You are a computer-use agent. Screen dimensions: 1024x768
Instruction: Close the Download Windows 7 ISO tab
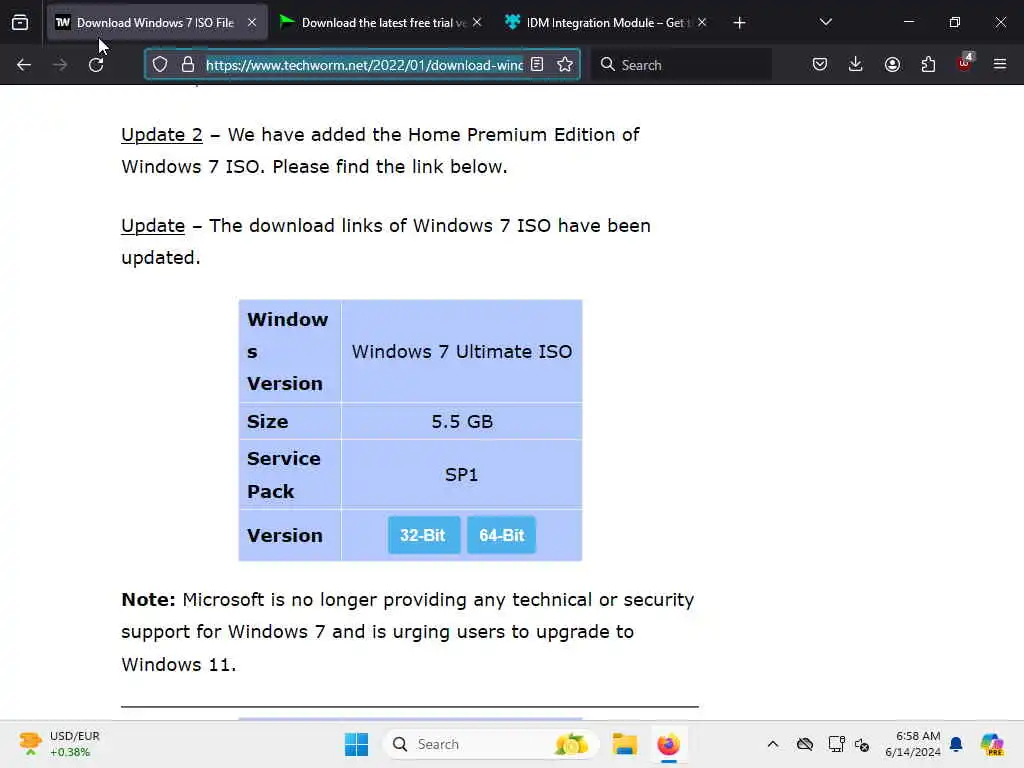(x=252, y=22)
